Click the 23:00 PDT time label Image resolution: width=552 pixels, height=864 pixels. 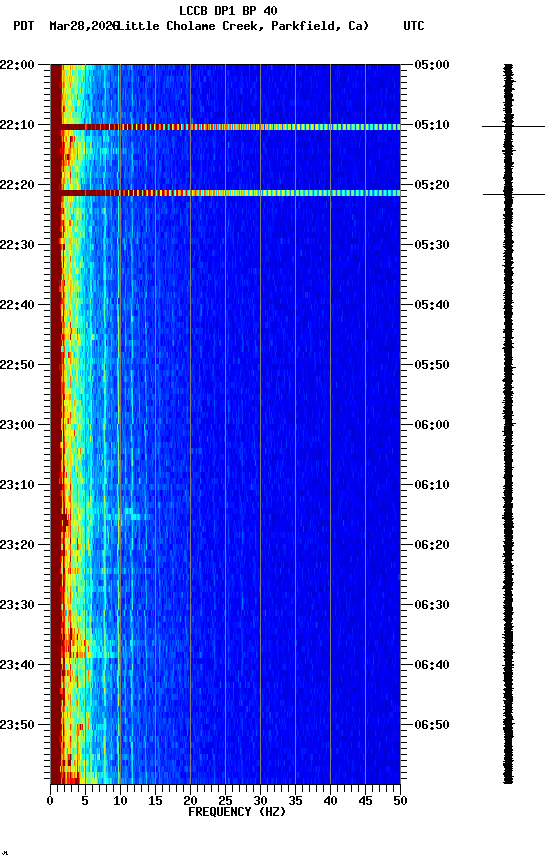pos(17,425)
